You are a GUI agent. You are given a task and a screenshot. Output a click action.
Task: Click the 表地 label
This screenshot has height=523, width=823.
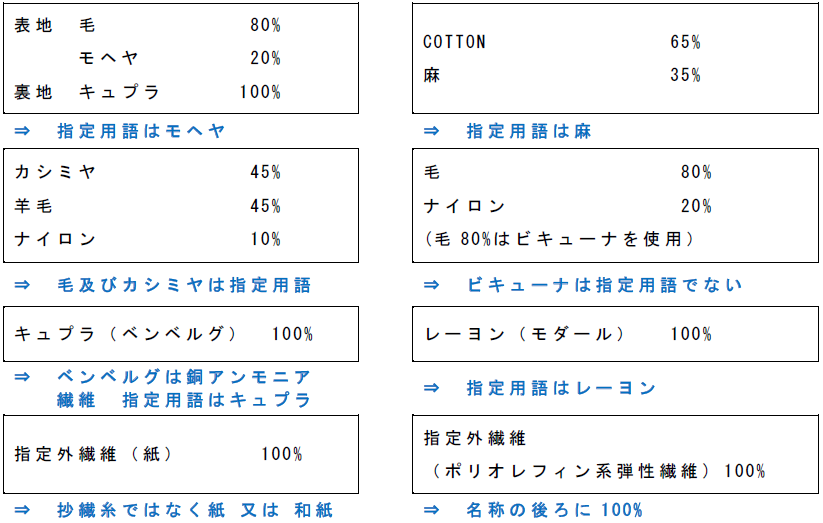33,26
